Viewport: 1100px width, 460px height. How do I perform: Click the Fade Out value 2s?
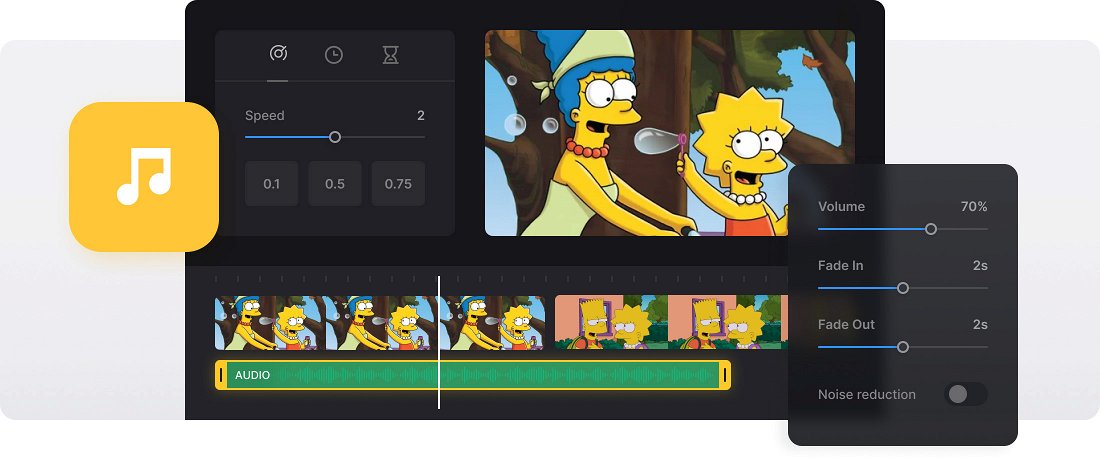(980, 325)
